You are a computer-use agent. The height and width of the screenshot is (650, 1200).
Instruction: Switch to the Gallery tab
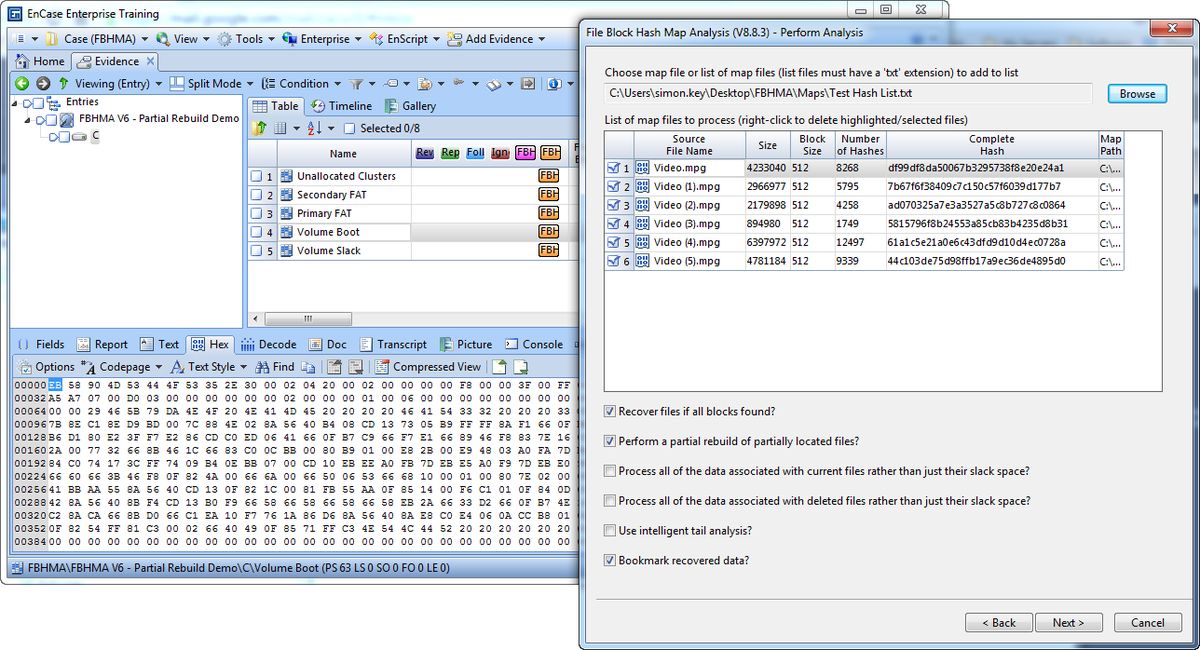click(x=411, y=106)
